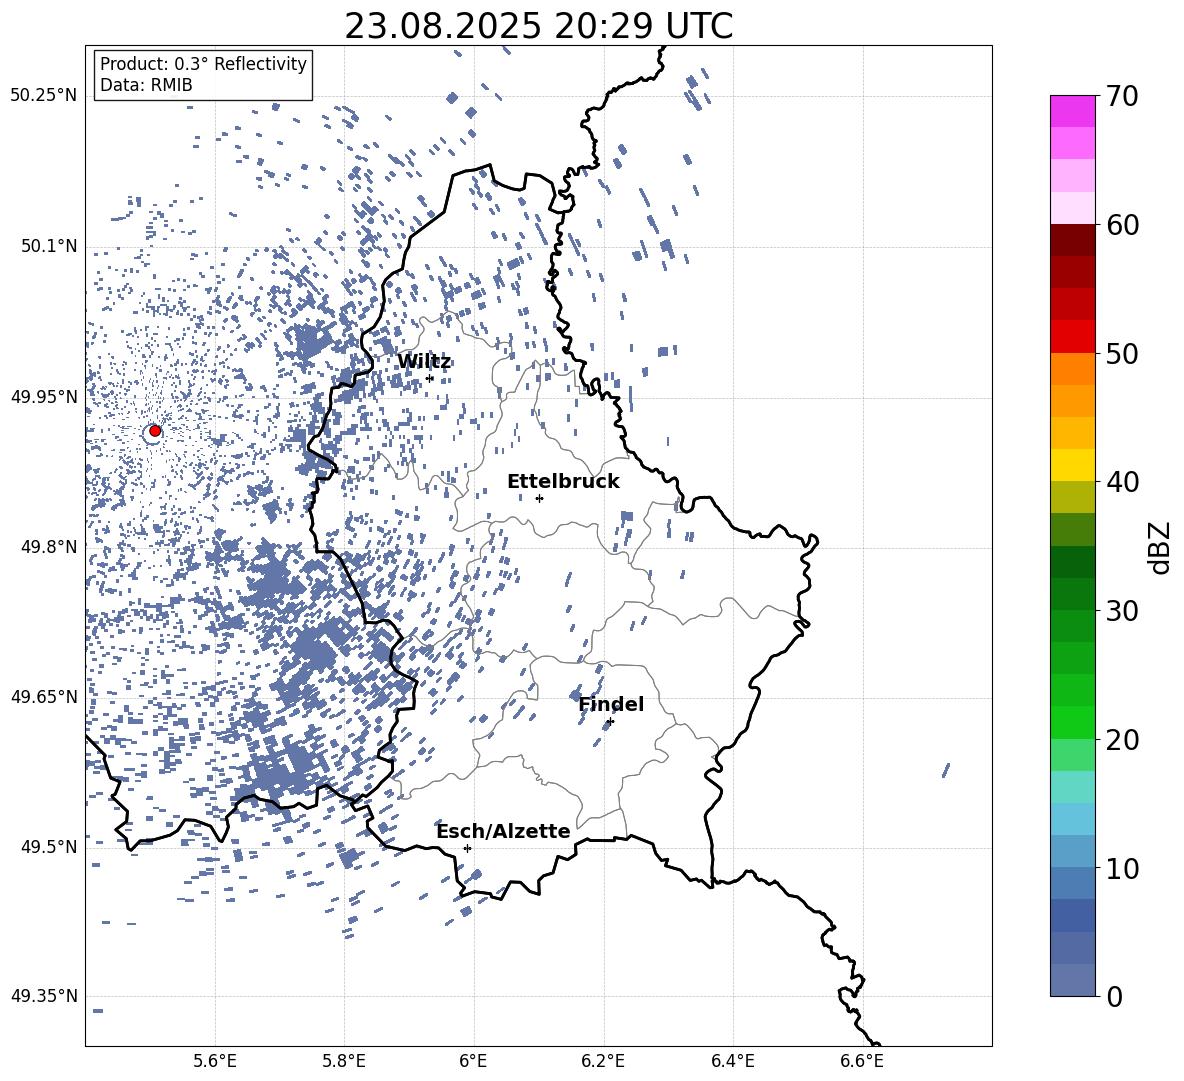
Task: Click the 50 tick label on colorbar
Action: point(1122,353)
